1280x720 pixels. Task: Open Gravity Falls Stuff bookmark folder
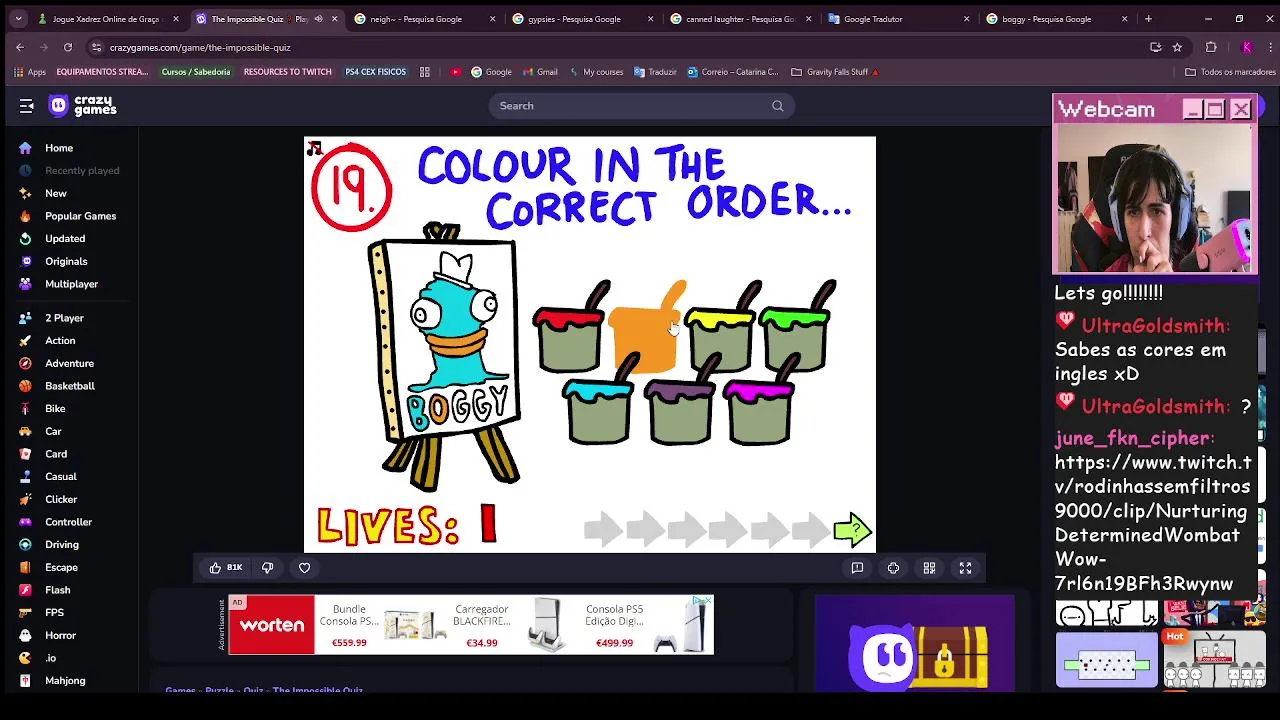point(835,72)
